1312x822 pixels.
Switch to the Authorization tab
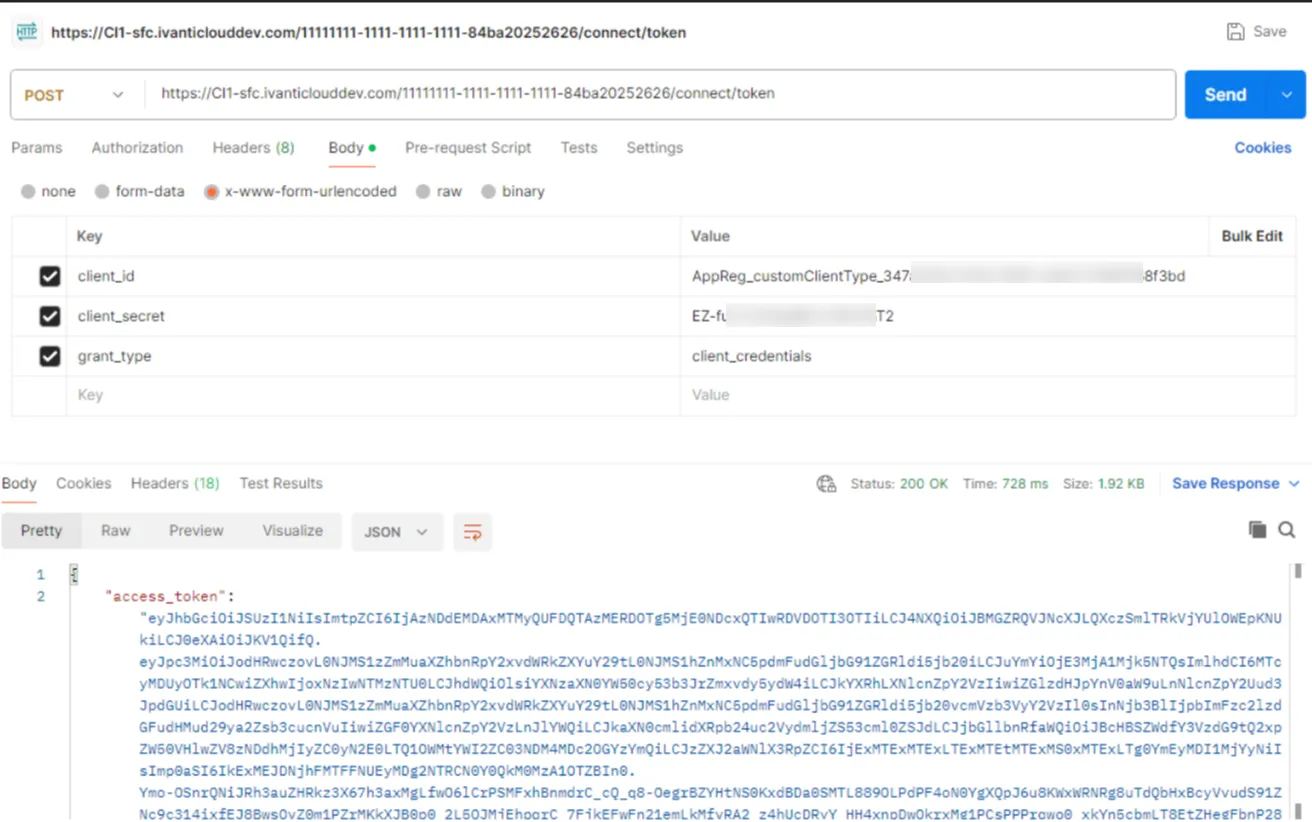point(137,148)
